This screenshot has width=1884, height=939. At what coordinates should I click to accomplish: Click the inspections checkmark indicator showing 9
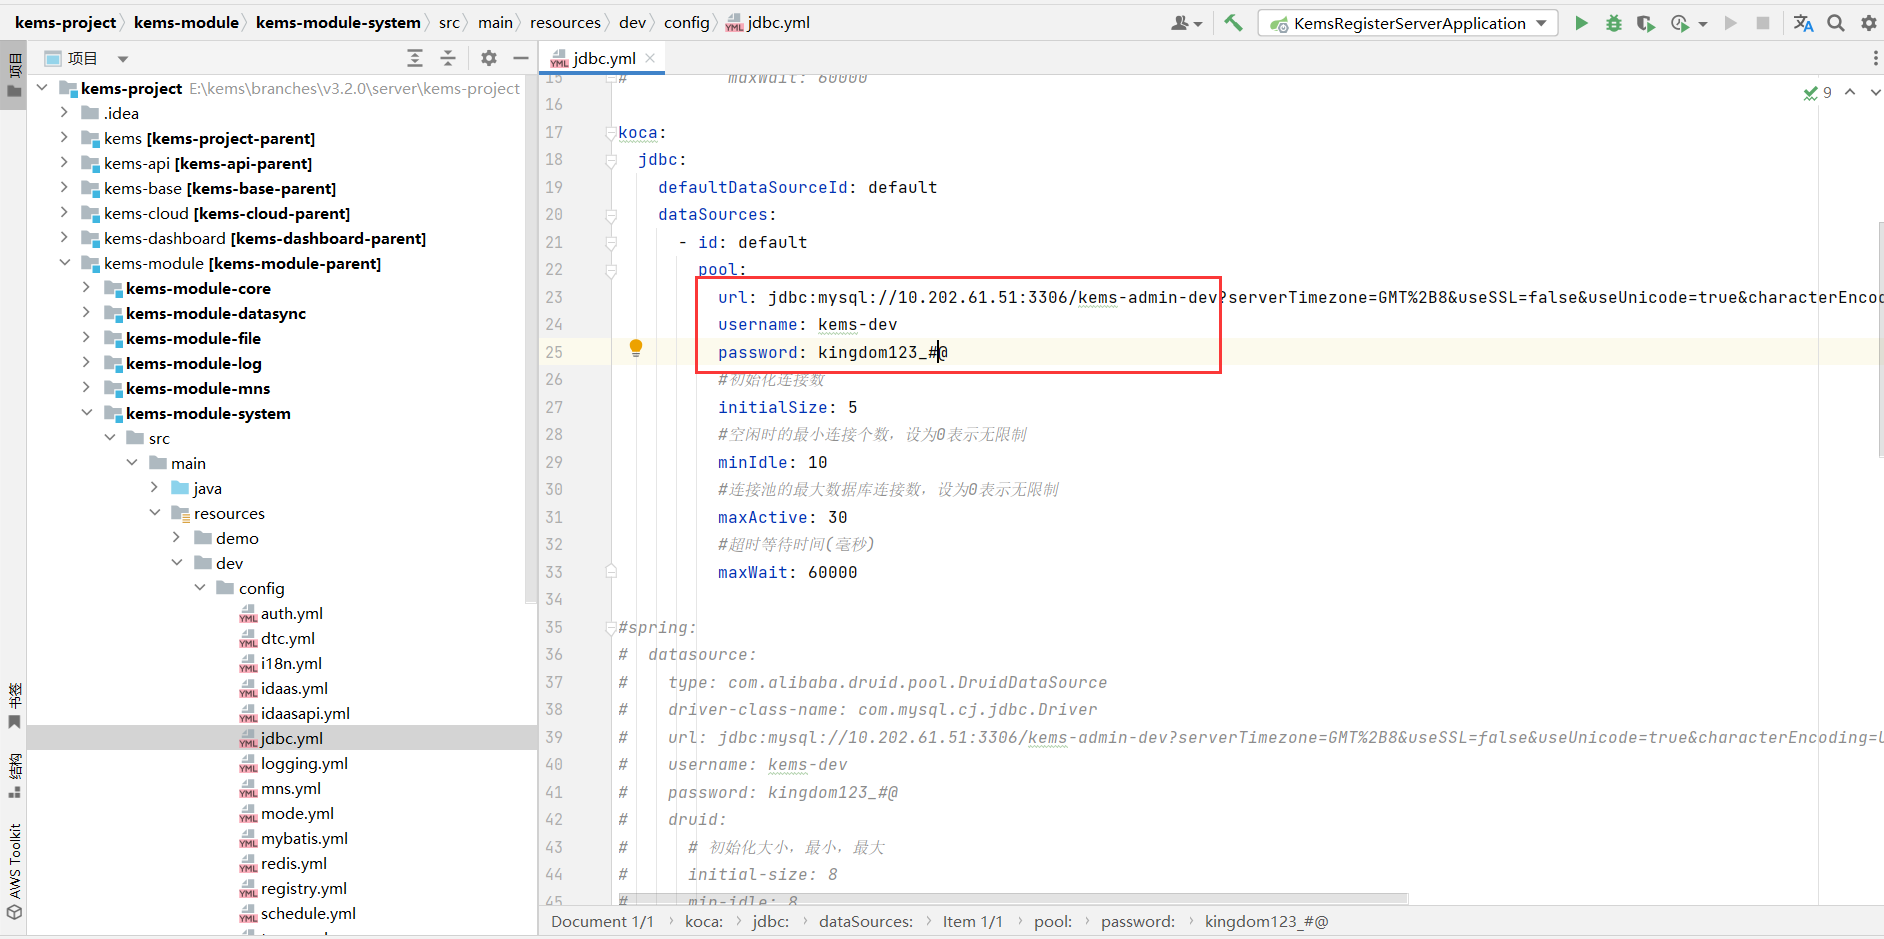1817,93
